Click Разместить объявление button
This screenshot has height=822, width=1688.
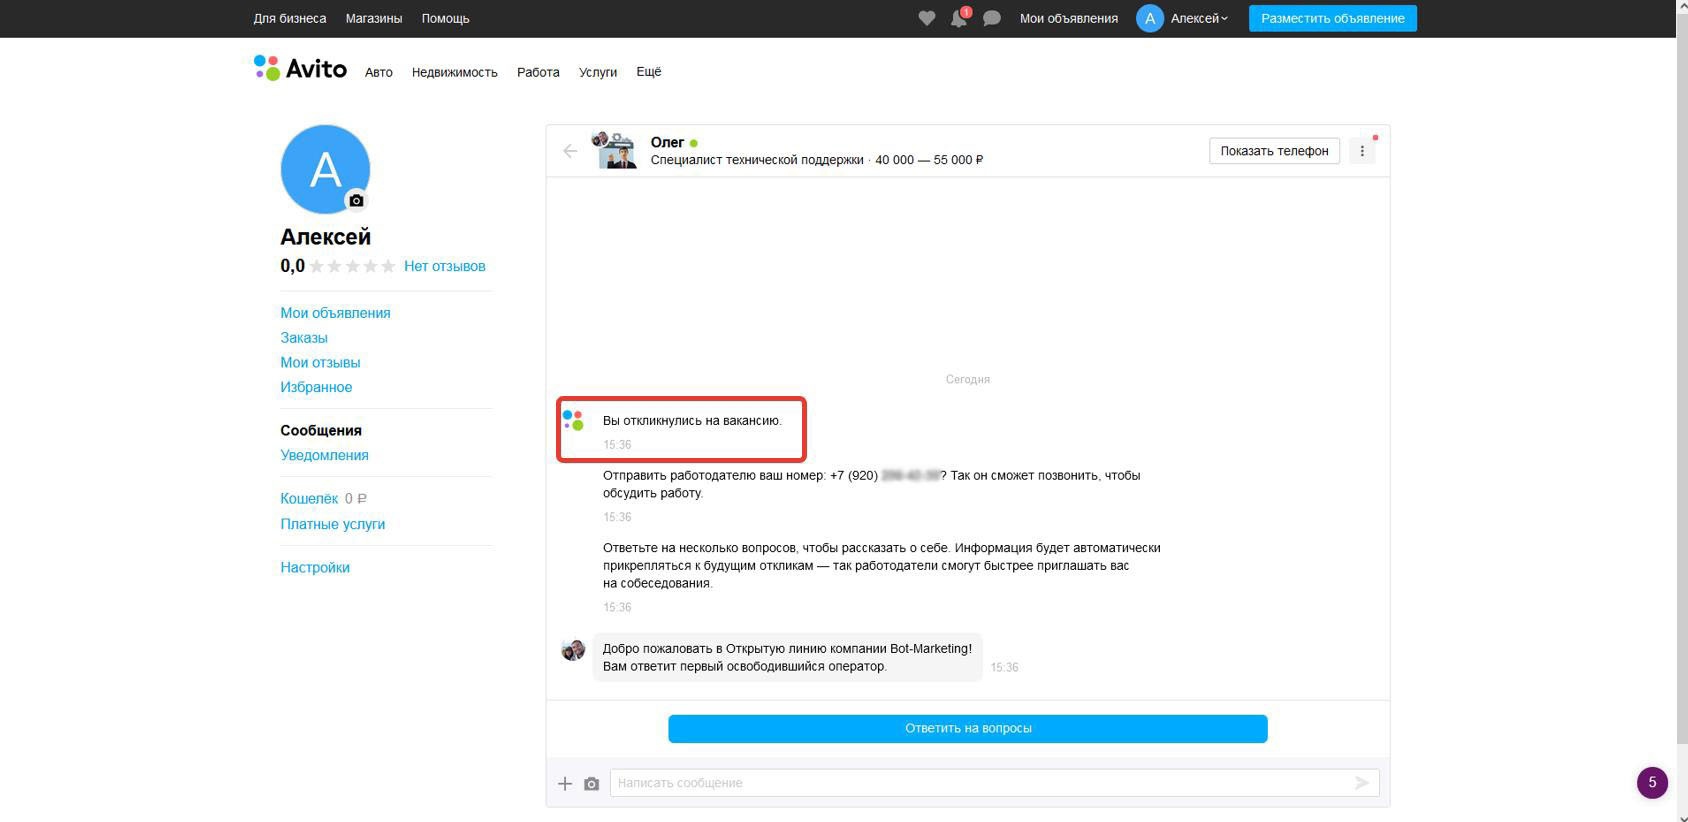pos(1332,18)
